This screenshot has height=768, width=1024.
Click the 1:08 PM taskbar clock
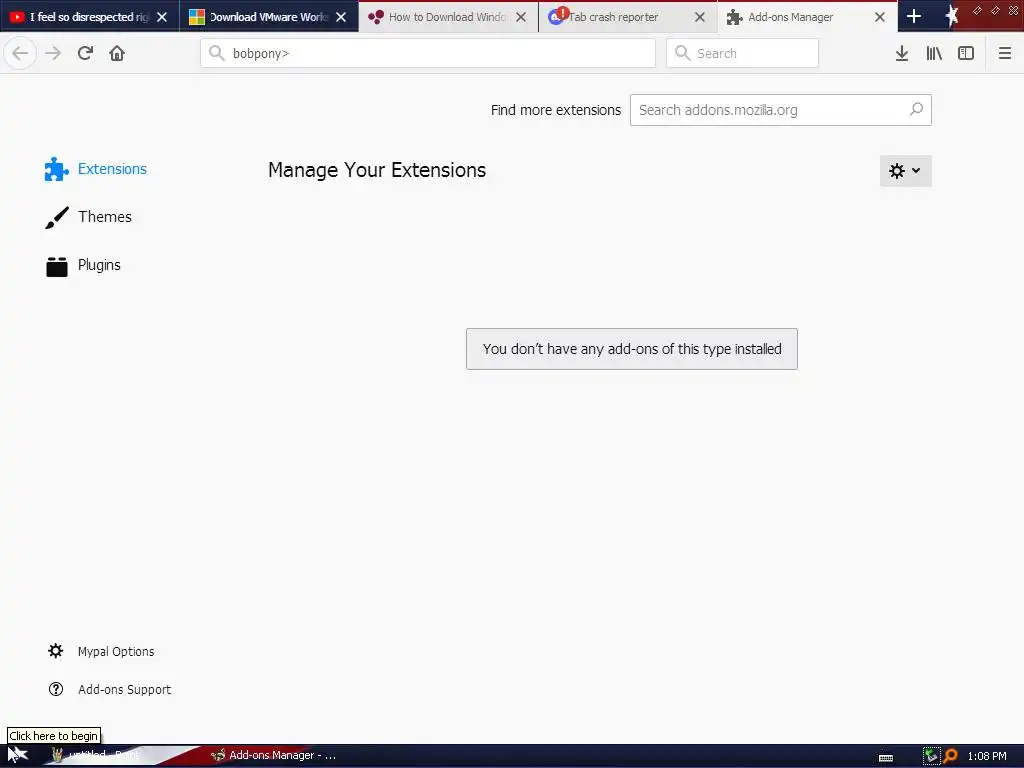[987, 756]
